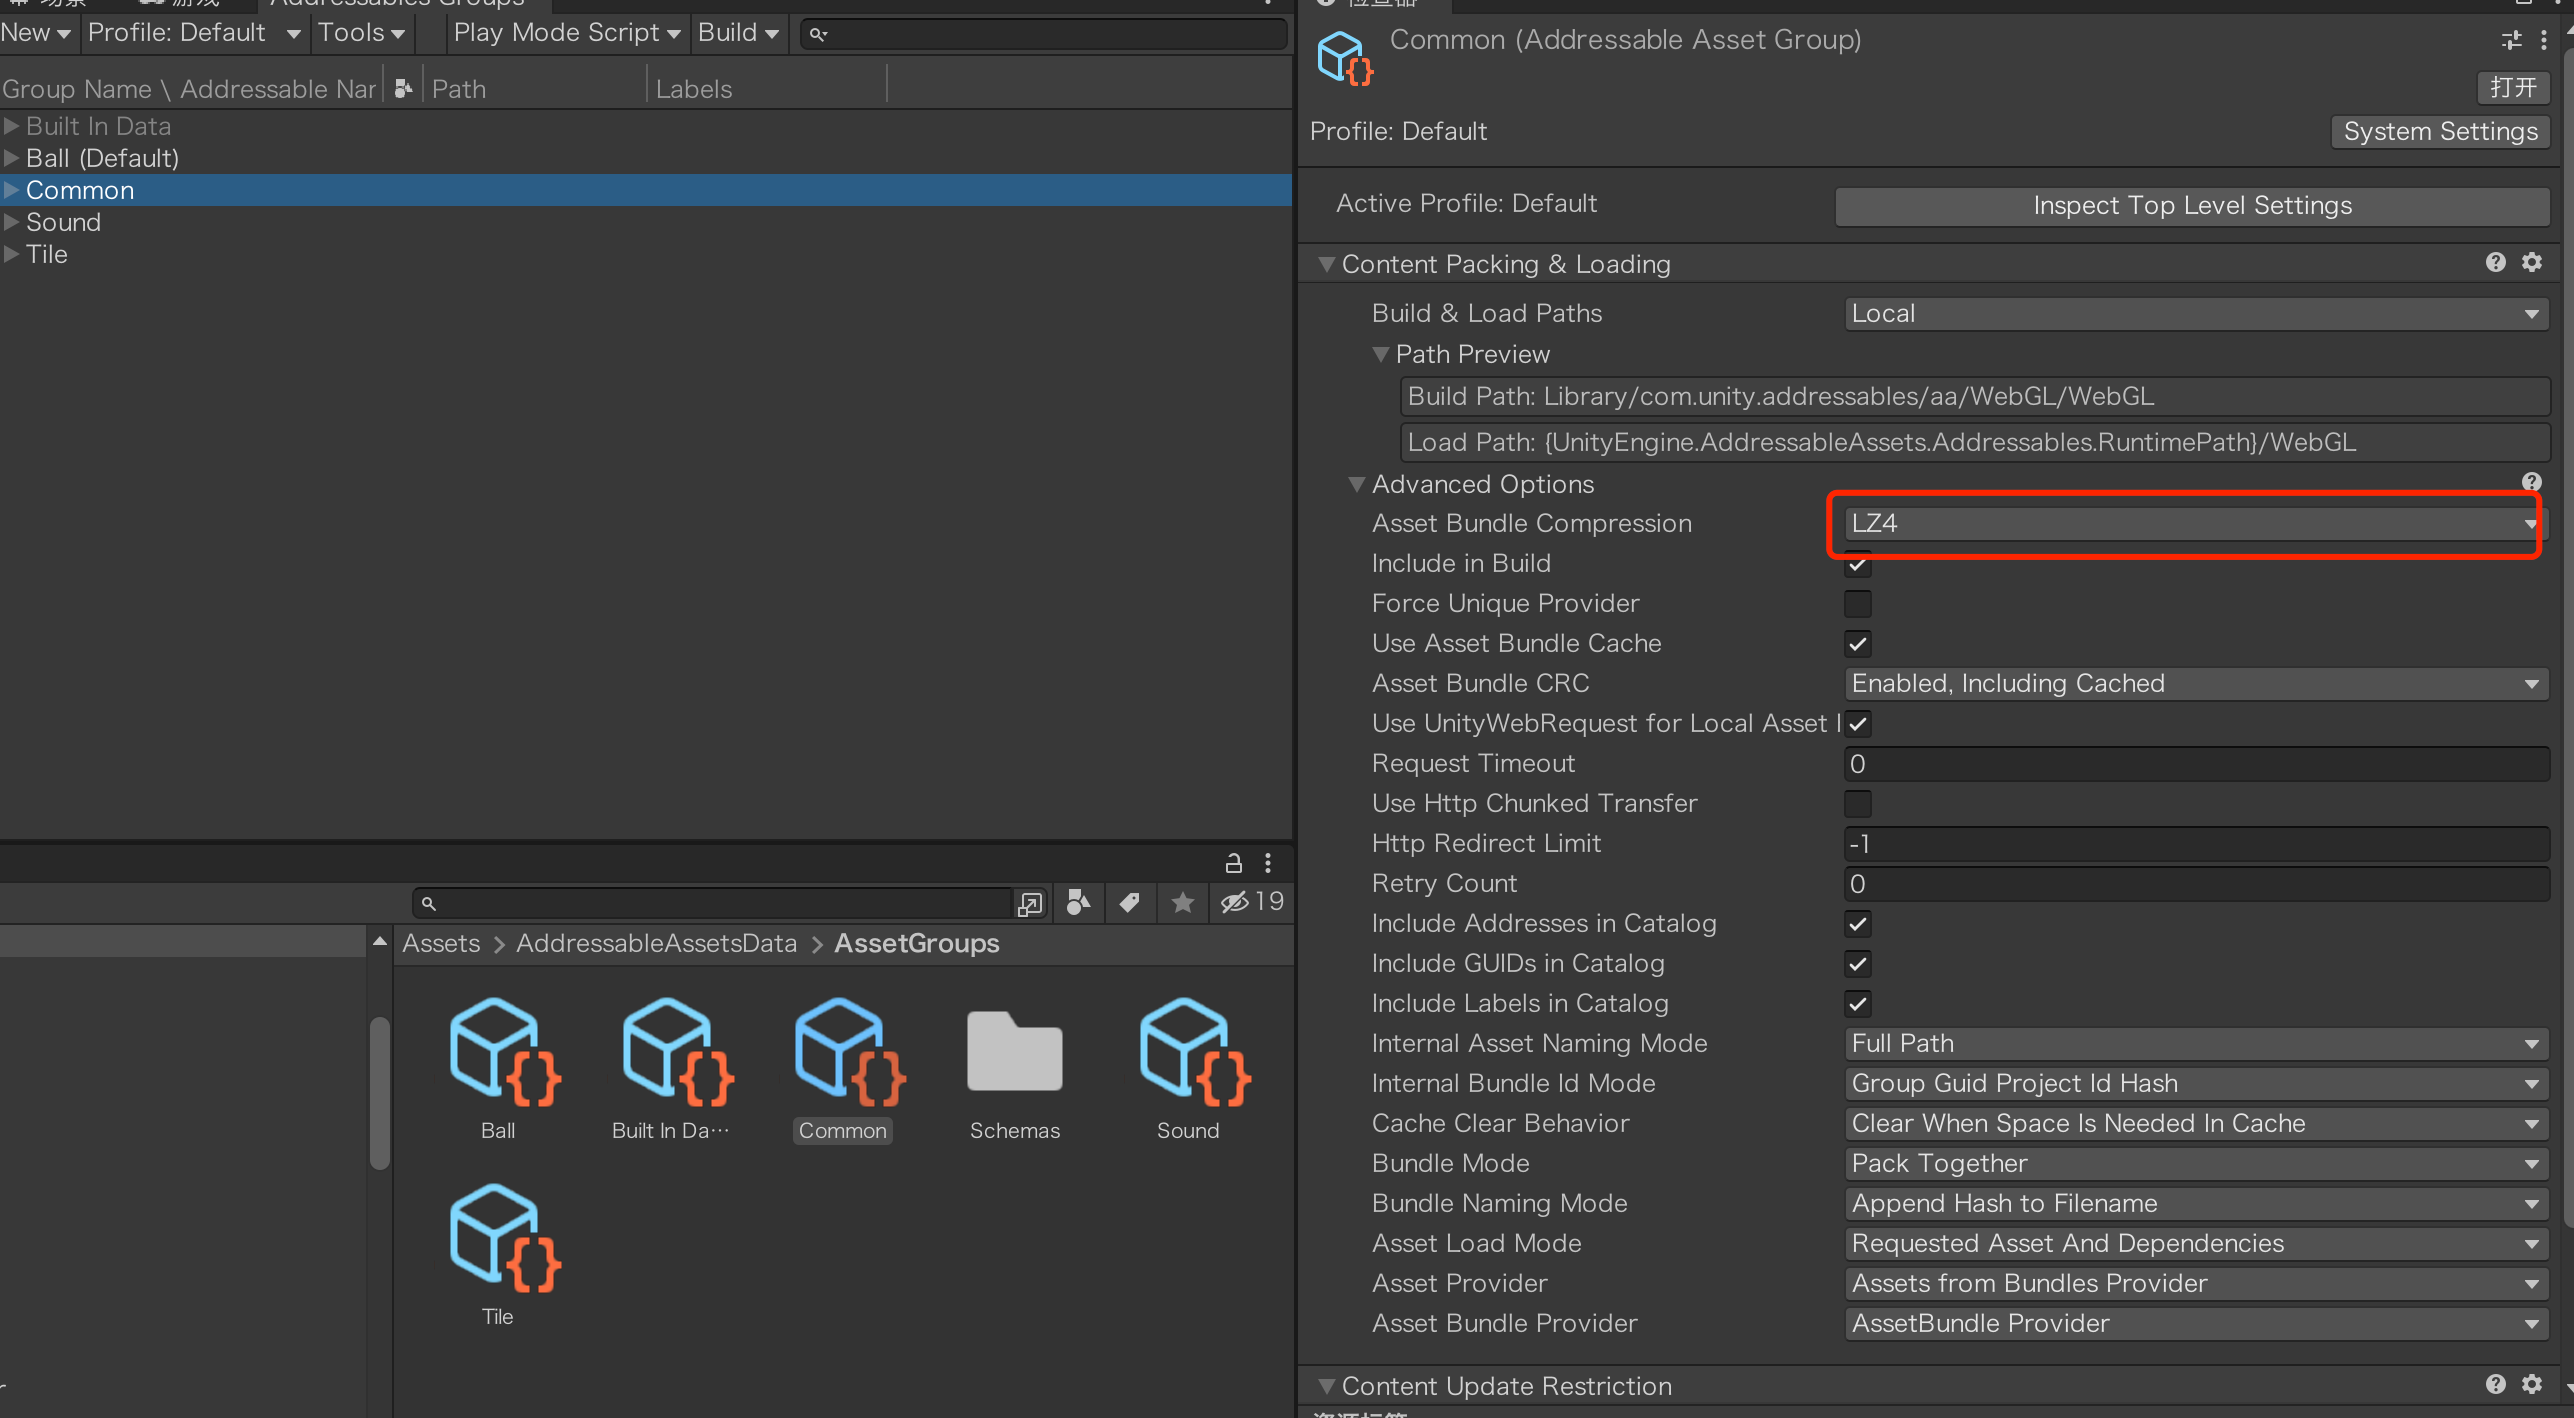Open the Bundle Mode Pack Together dropdown
This screenshot has height=1418, width=2574.
(2194, 1164)
